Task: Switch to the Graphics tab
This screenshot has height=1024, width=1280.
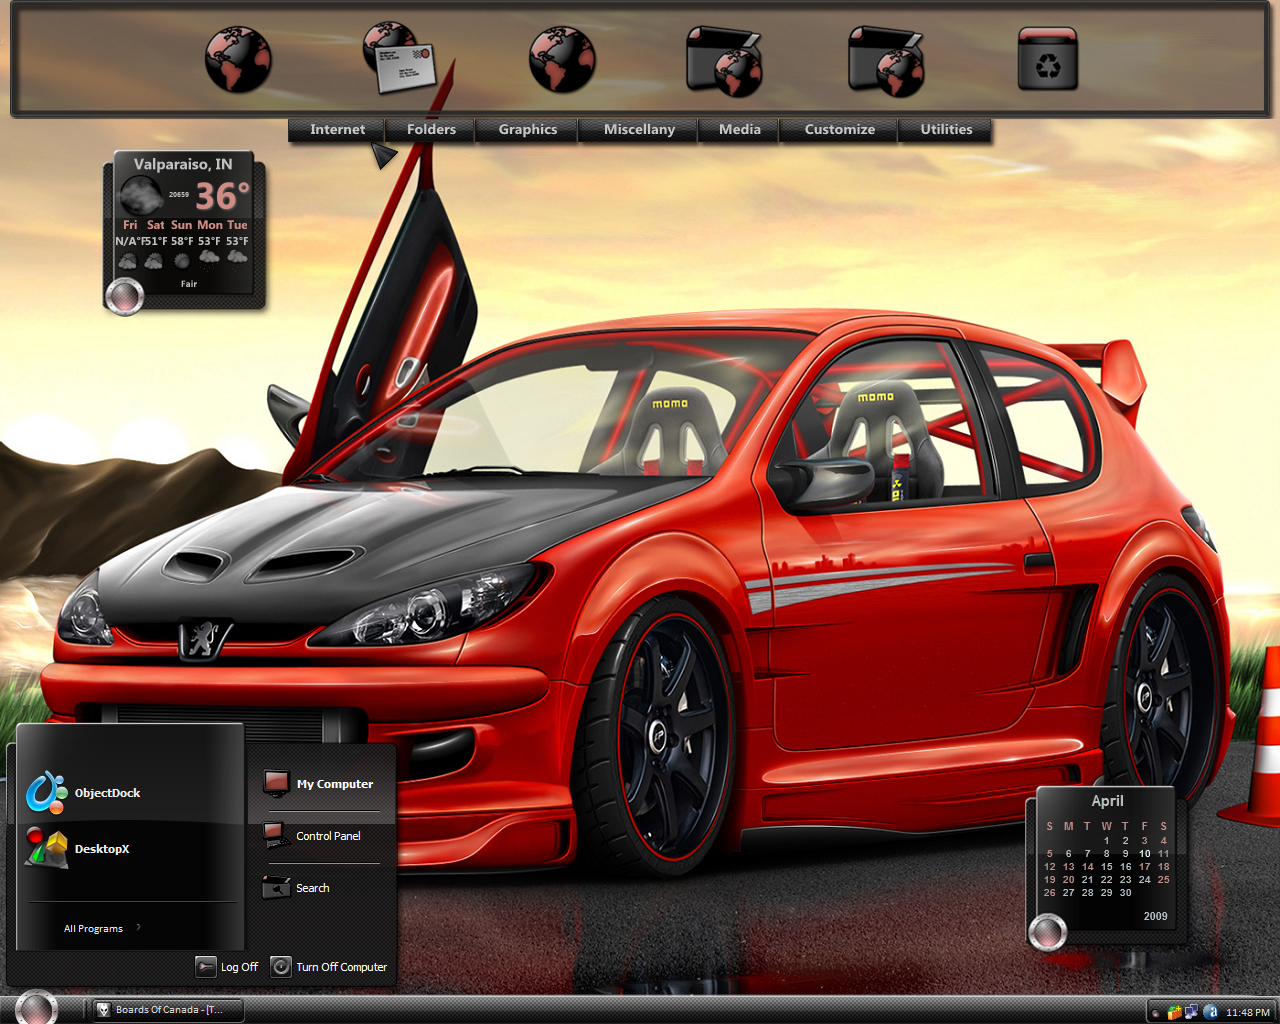Action: (x=528, y=130)
